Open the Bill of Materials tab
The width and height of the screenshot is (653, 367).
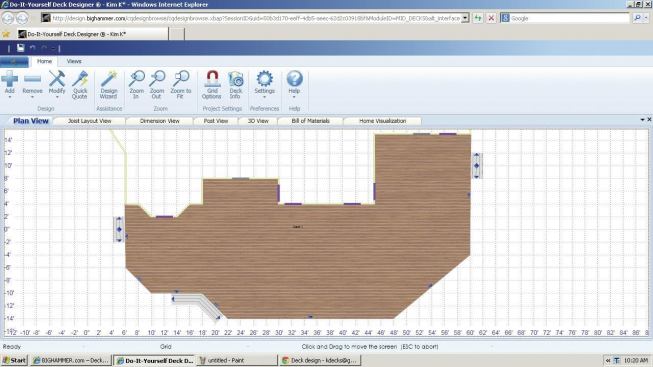click(x=311, y=121)
